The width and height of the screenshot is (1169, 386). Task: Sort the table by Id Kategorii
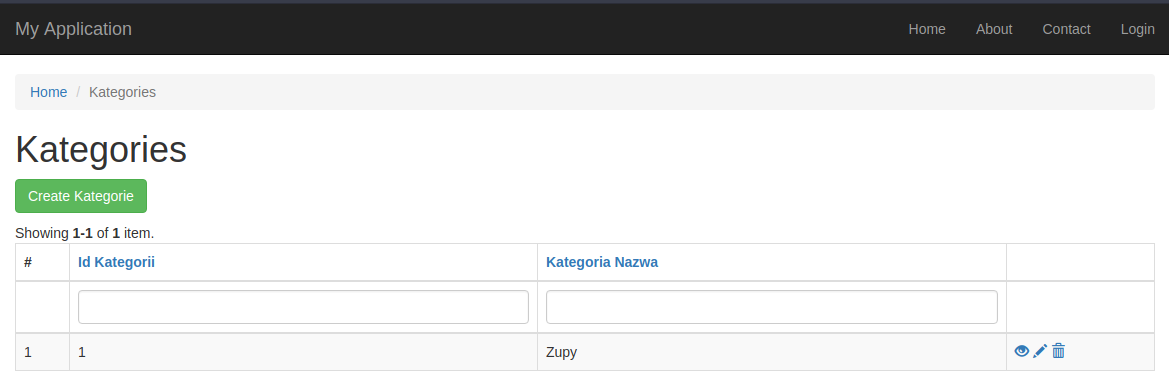pyautogui.click(x=116, y=262)
